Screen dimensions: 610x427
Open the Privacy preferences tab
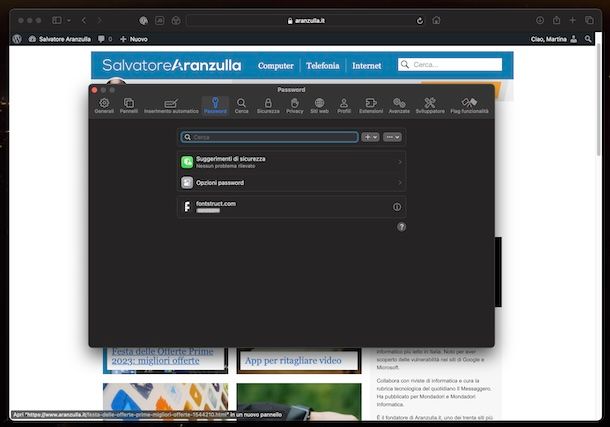(x=294, y=106)
